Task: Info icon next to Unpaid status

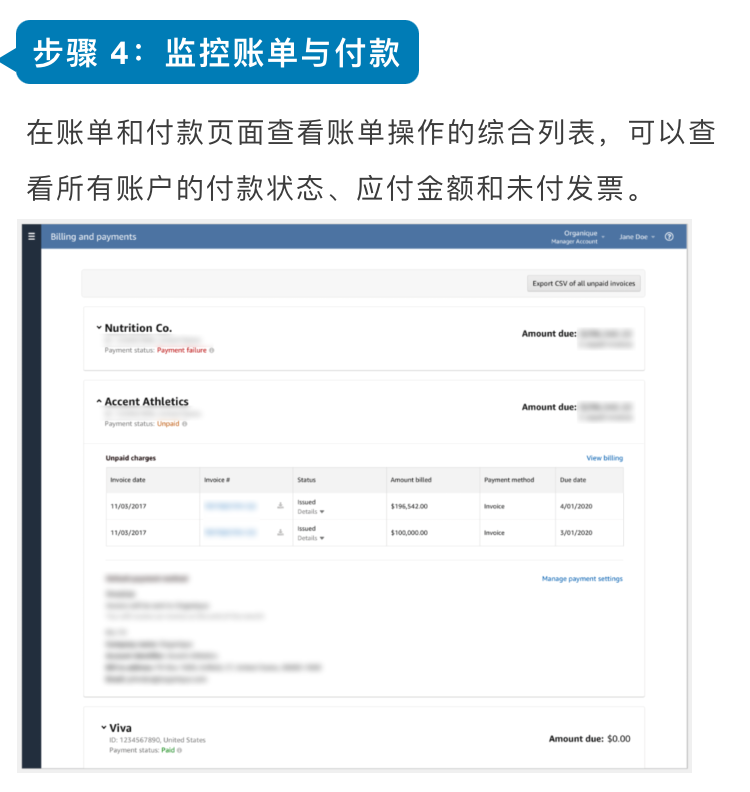Action: (184, 424)
